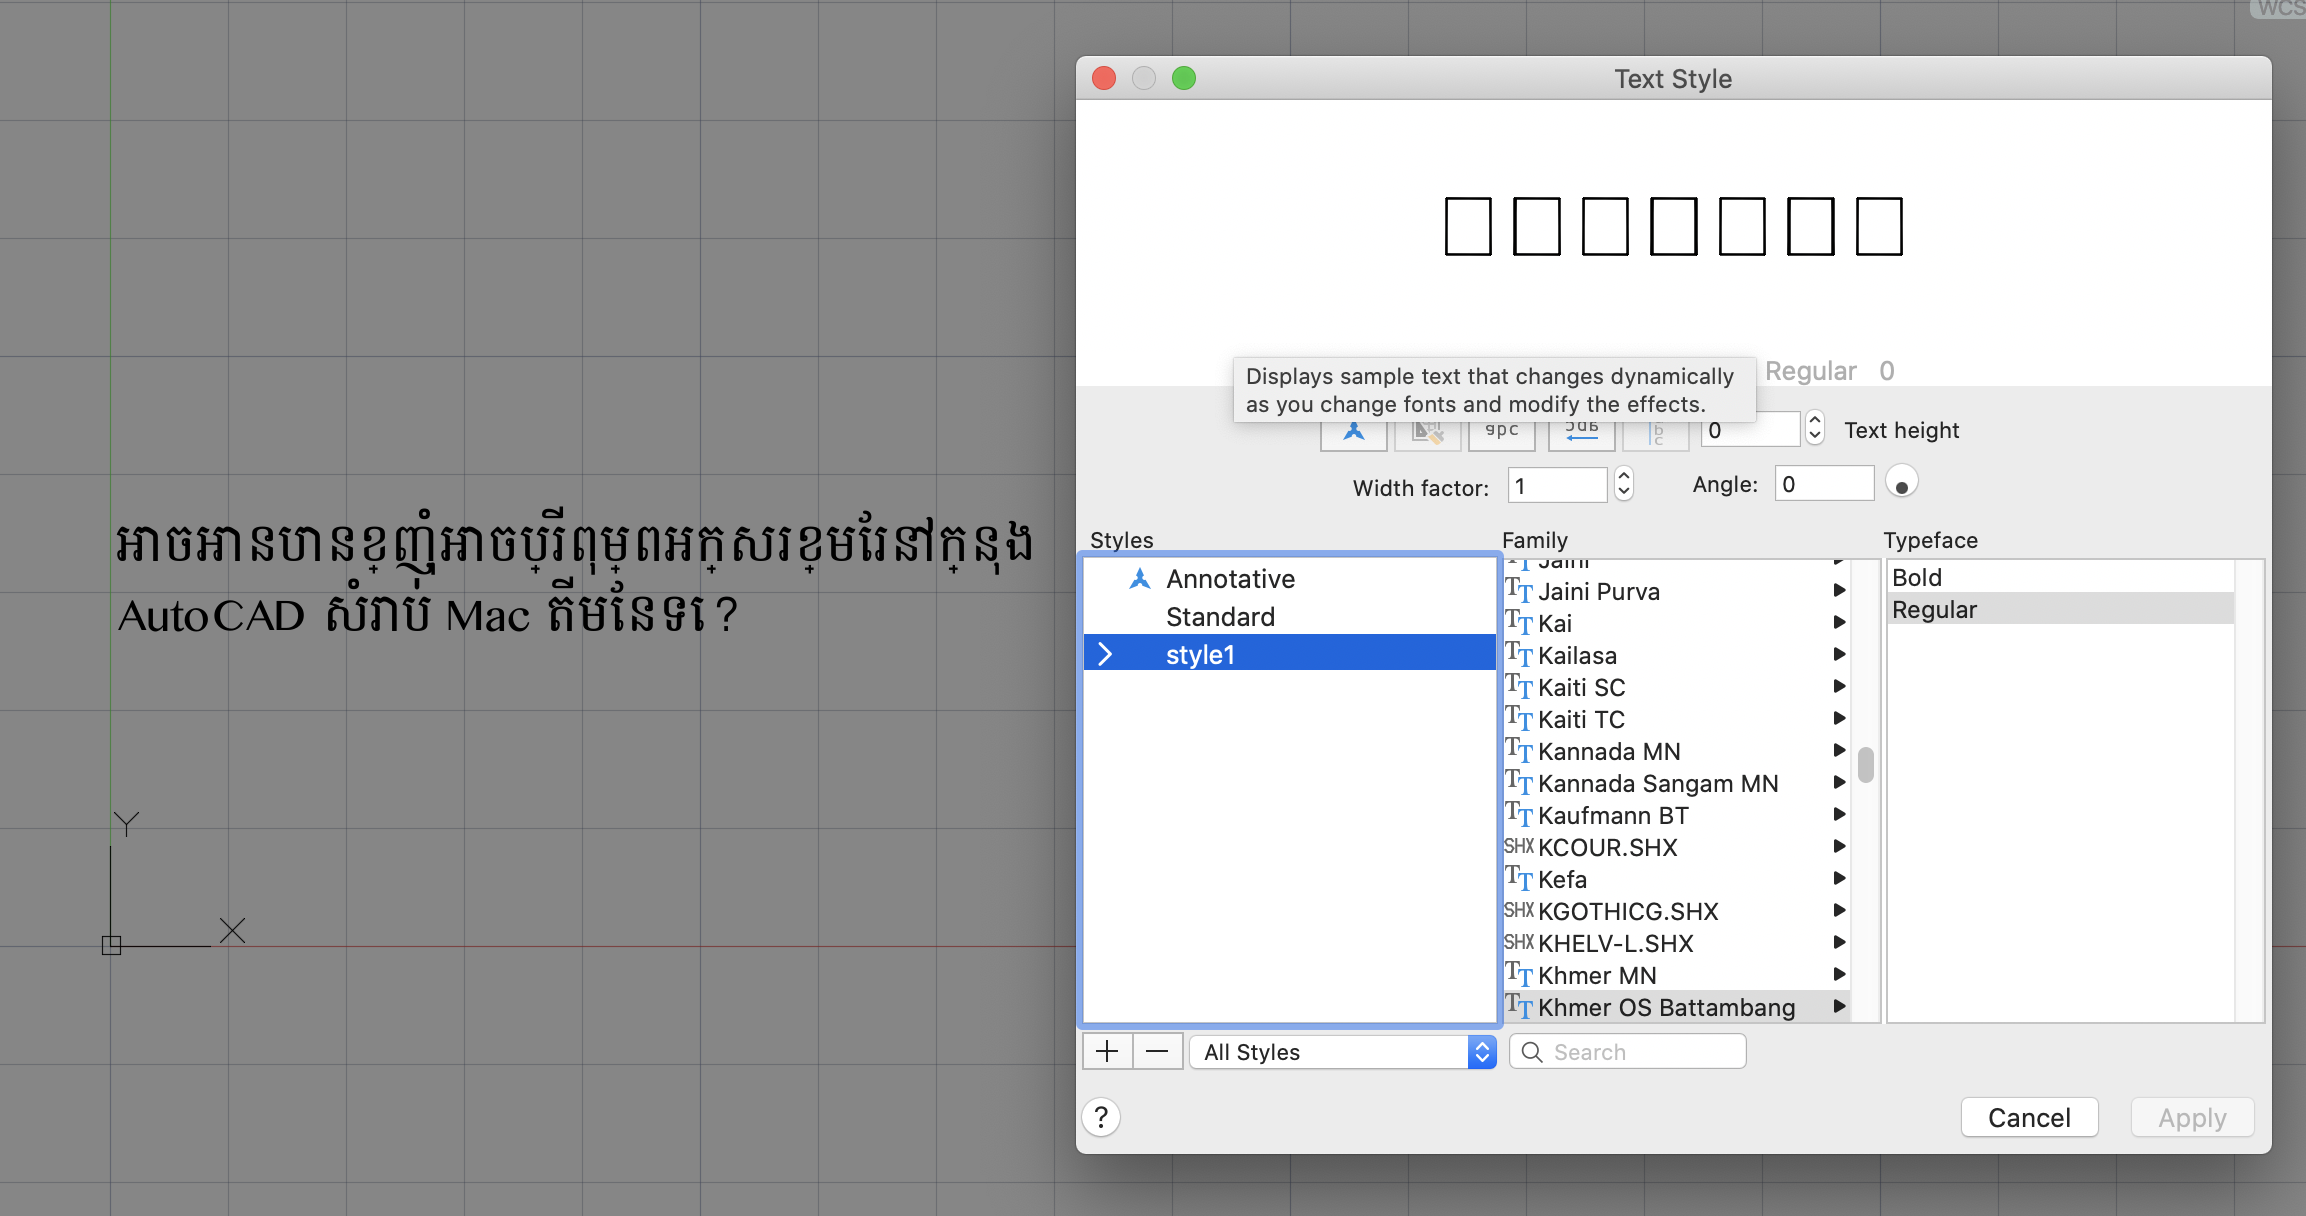Select style1 in the Styles panel
The image size is (2306, 1216).
click(x=1292, y=653)
